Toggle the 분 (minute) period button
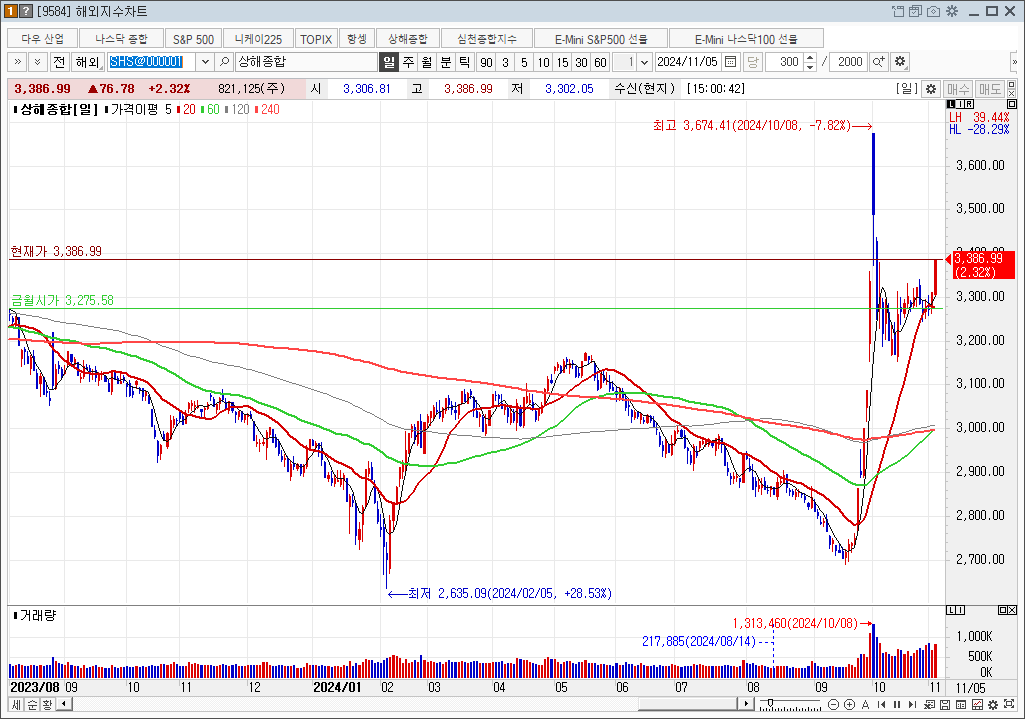1025x719 pixels. click(446, 62)
